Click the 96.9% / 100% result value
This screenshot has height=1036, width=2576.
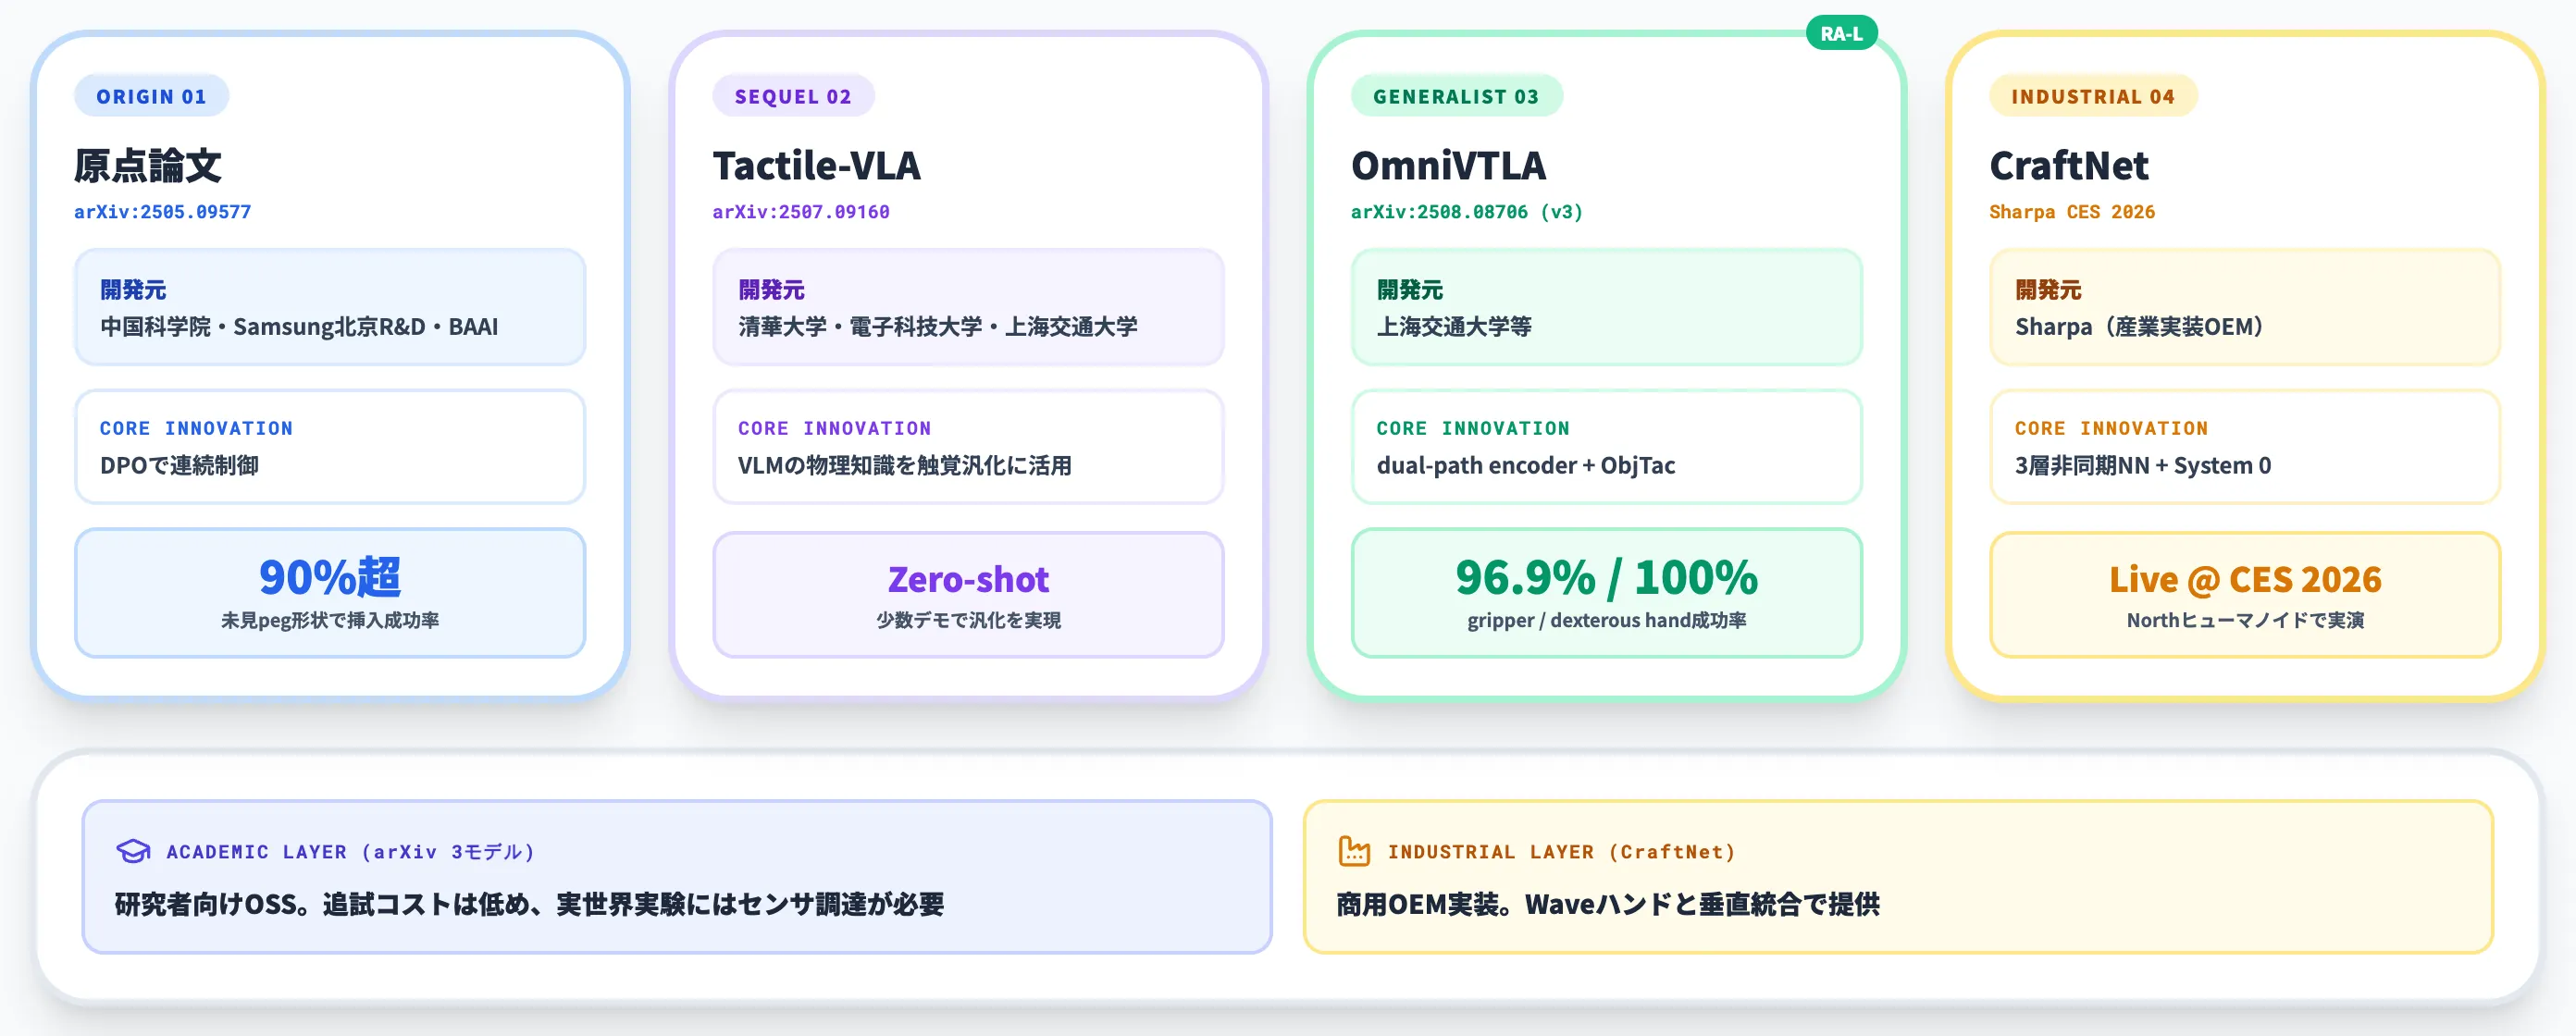(x=1606, y=577)
